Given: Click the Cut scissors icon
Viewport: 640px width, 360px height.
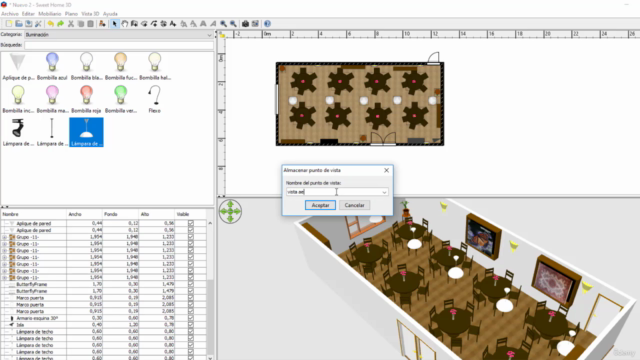Looking at the screenshot, I should coord(71,24).
